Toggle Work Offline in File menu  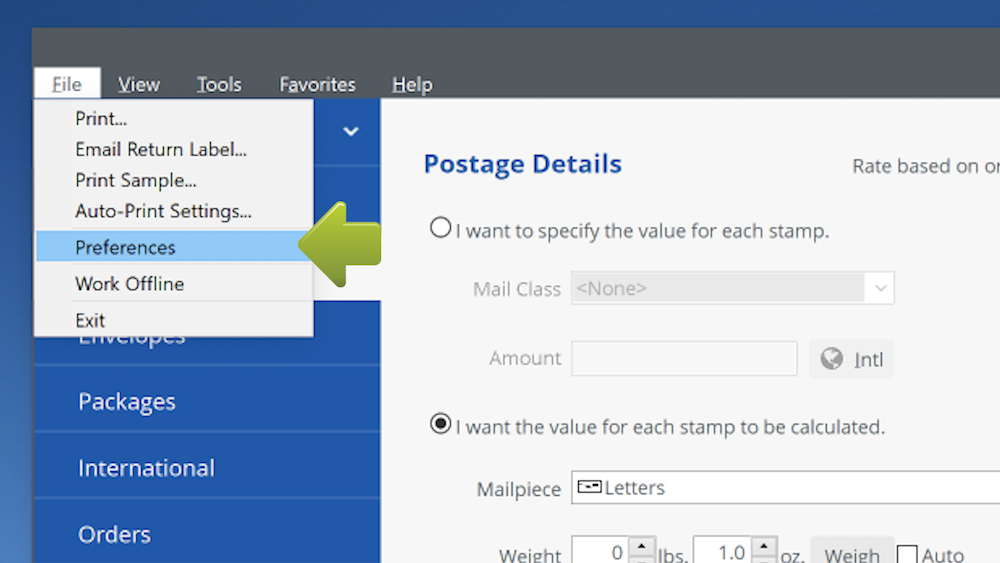point(129,284)
